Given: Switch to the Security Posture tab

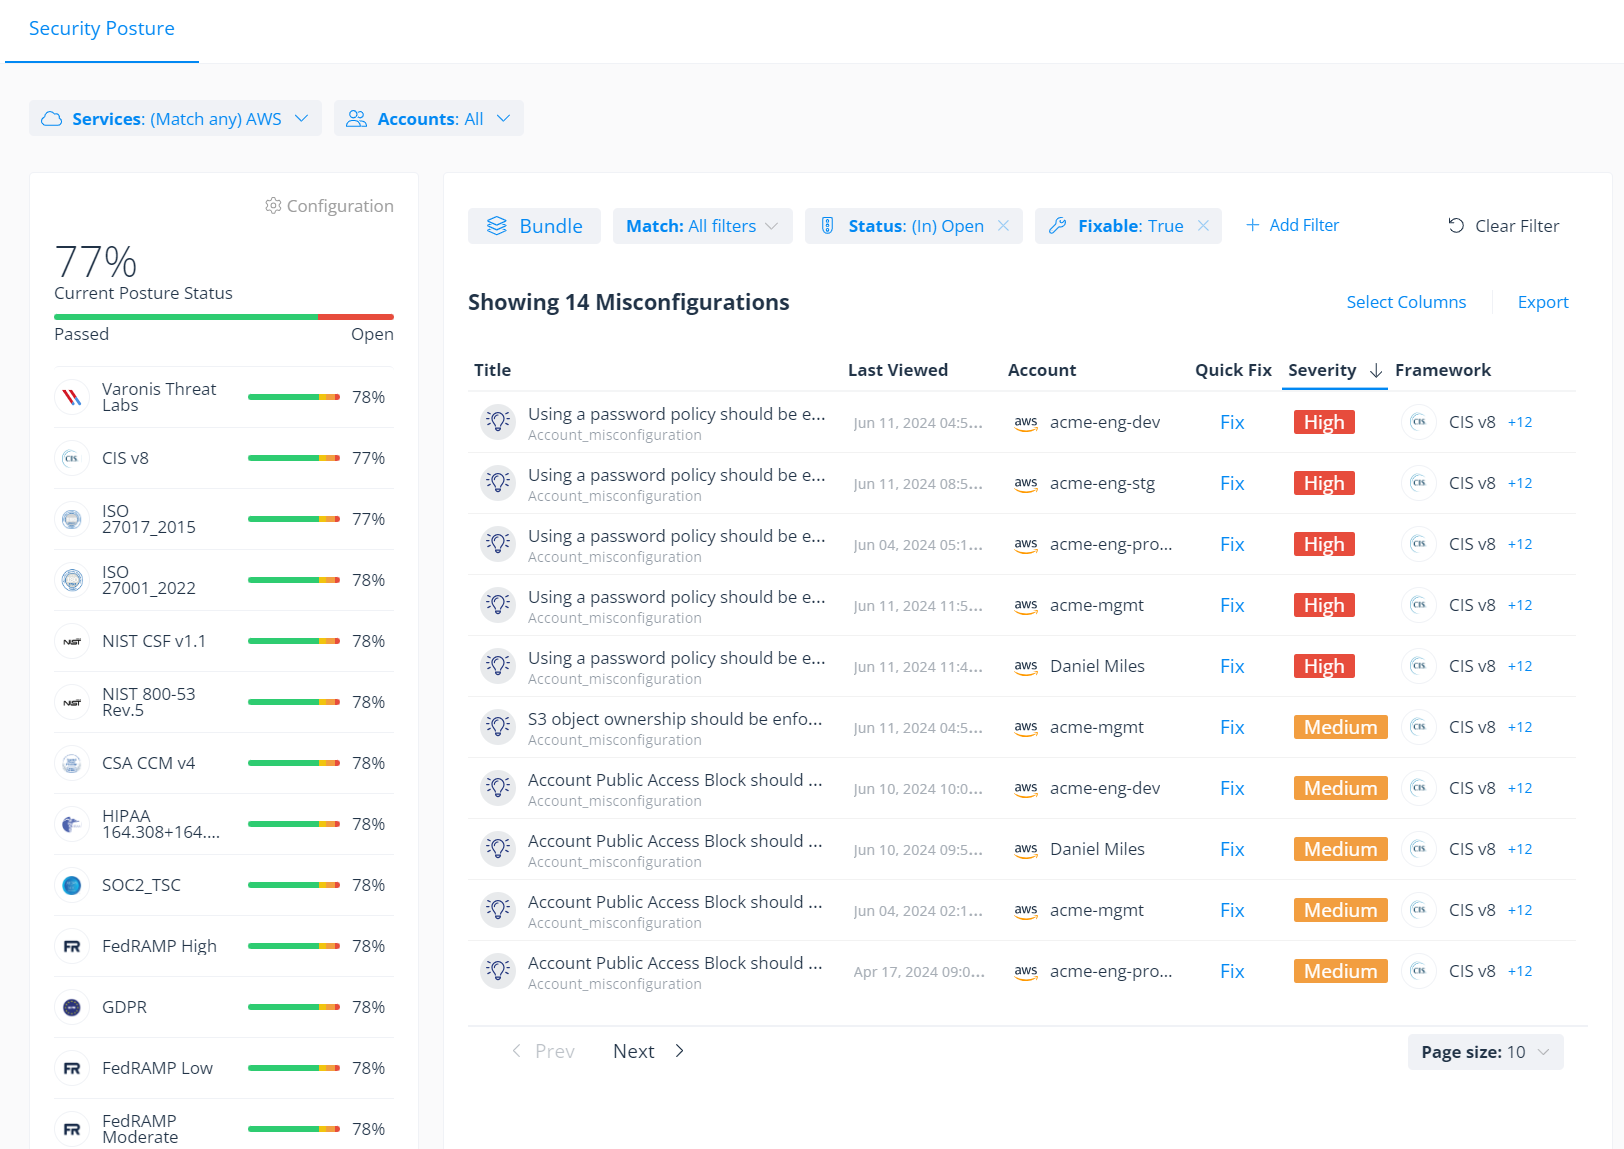Looking at the screenshot, I should pos(101,28).
